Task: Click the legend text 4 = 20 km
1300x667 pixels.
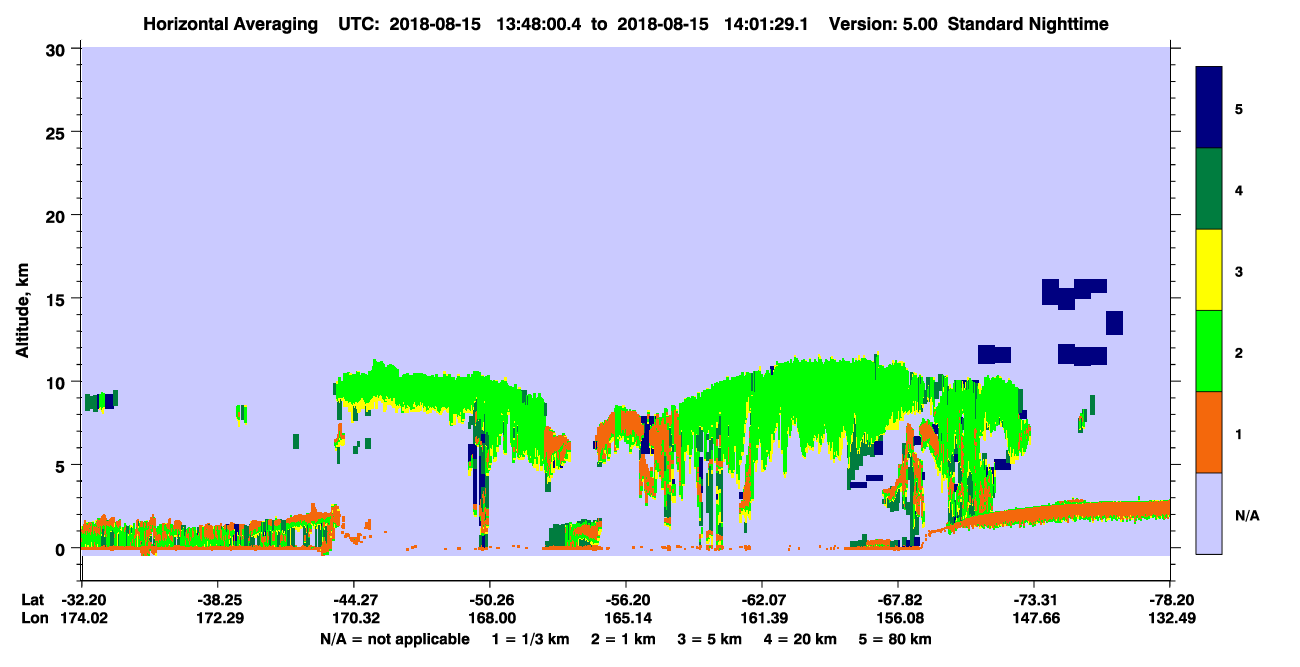Action: click(x=800, y=639)
